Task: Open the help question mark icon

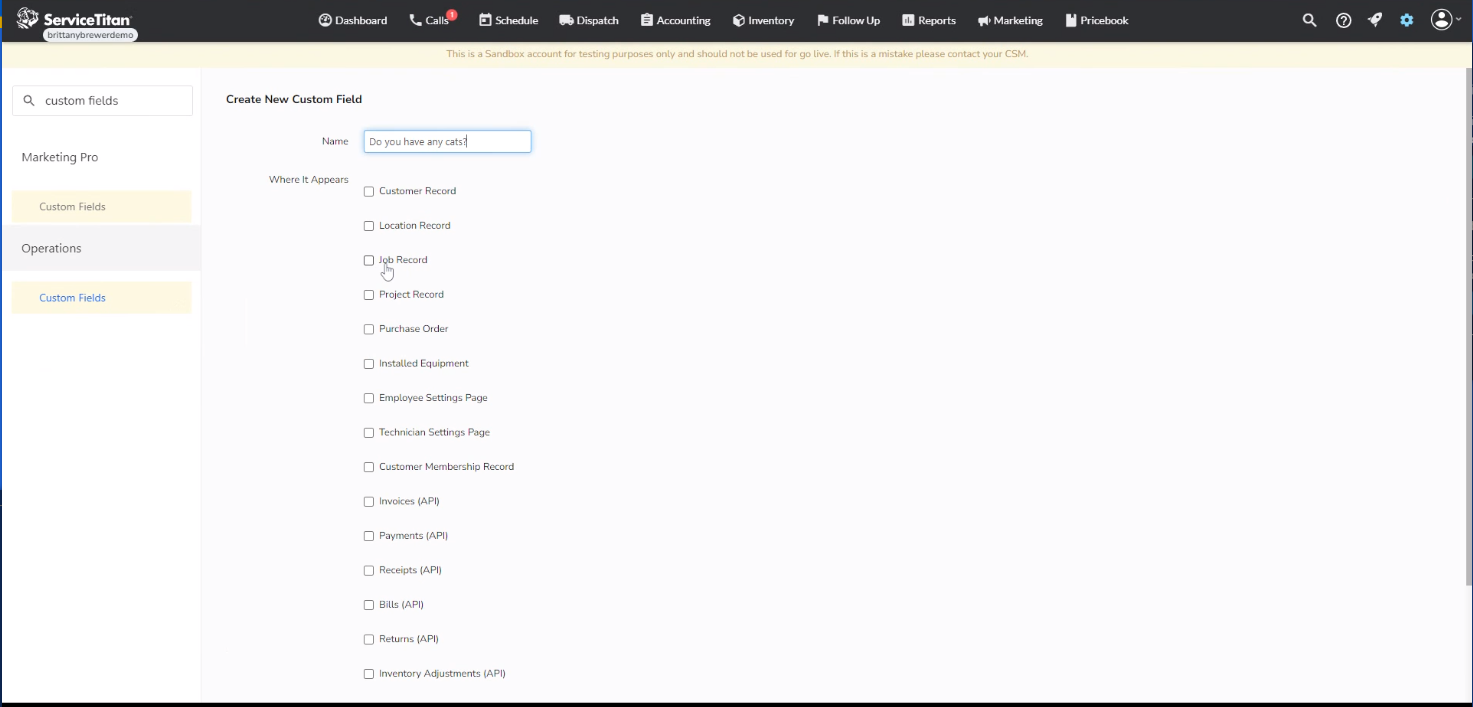Action: pos(1343,20)
